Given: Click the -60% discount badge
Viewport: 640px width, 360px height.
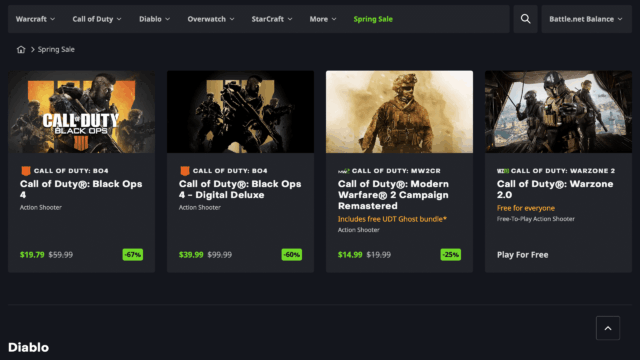Looking at the screenshot, I should 292,255.
